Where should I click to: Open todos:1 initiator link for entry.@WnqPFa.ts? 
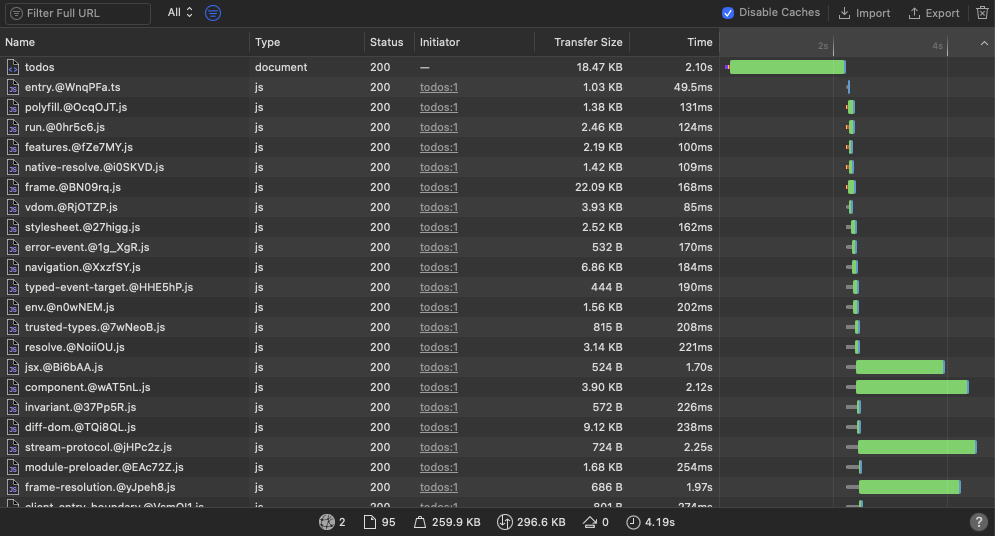438,88
